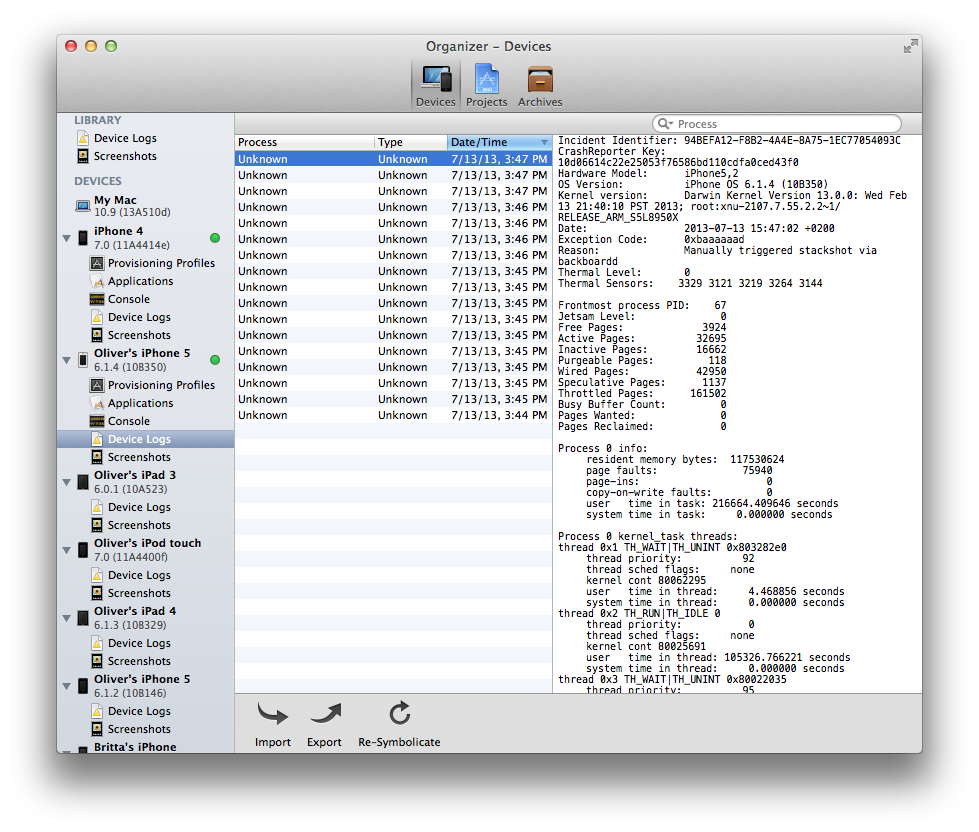Collapse Oliver's iPhone 5 6.1.4 disclosure triangle
979x832 pixels.
[x=67, y=360]
